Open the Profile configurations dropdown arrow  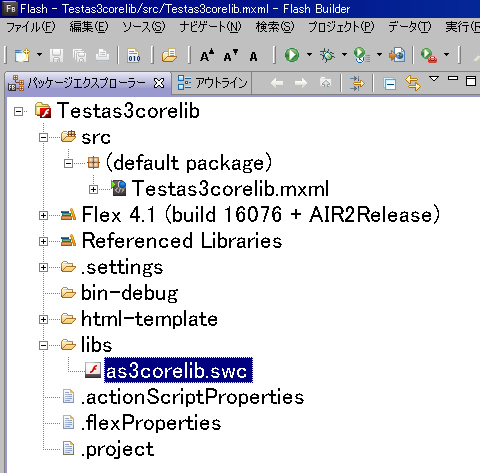click(379, 54)
